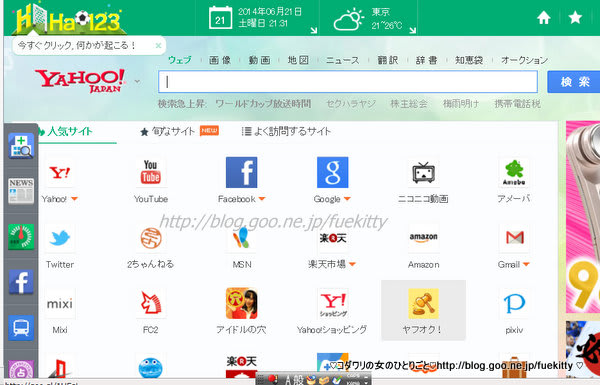Viewport: 600px width, 385px height.
Task: Open the ヤフオク! auction icon
Action: pyautogui.click(x=423, y=303)
